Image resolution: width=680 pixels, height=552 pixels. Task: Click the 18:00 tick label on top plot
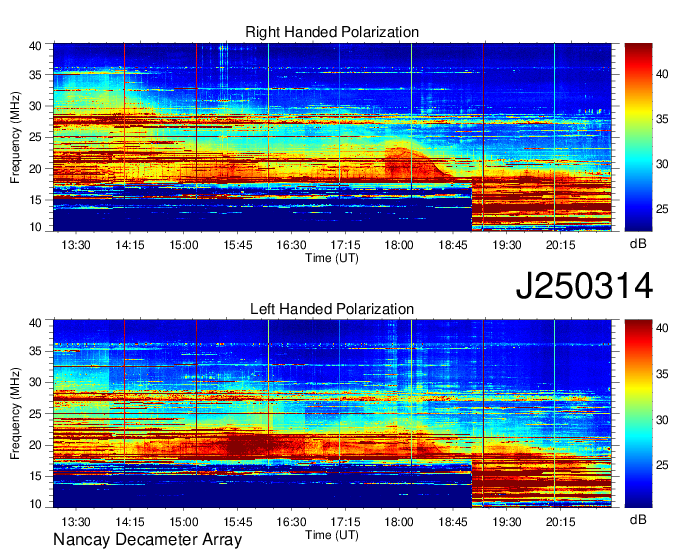399,245
